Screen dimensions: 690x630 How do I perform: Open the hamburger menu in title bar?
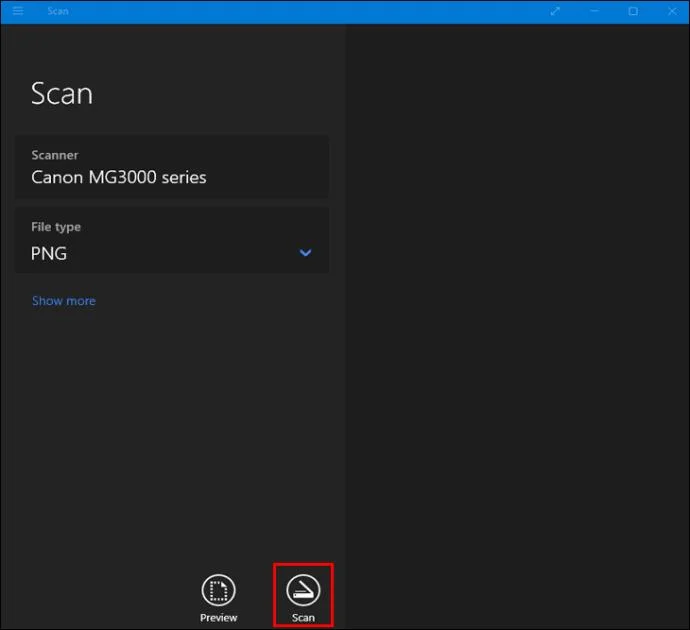(18, 11)
